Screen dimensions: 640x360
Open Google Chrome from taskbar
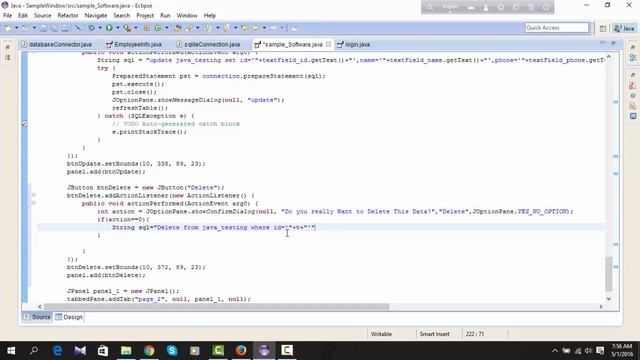point(149,350)
